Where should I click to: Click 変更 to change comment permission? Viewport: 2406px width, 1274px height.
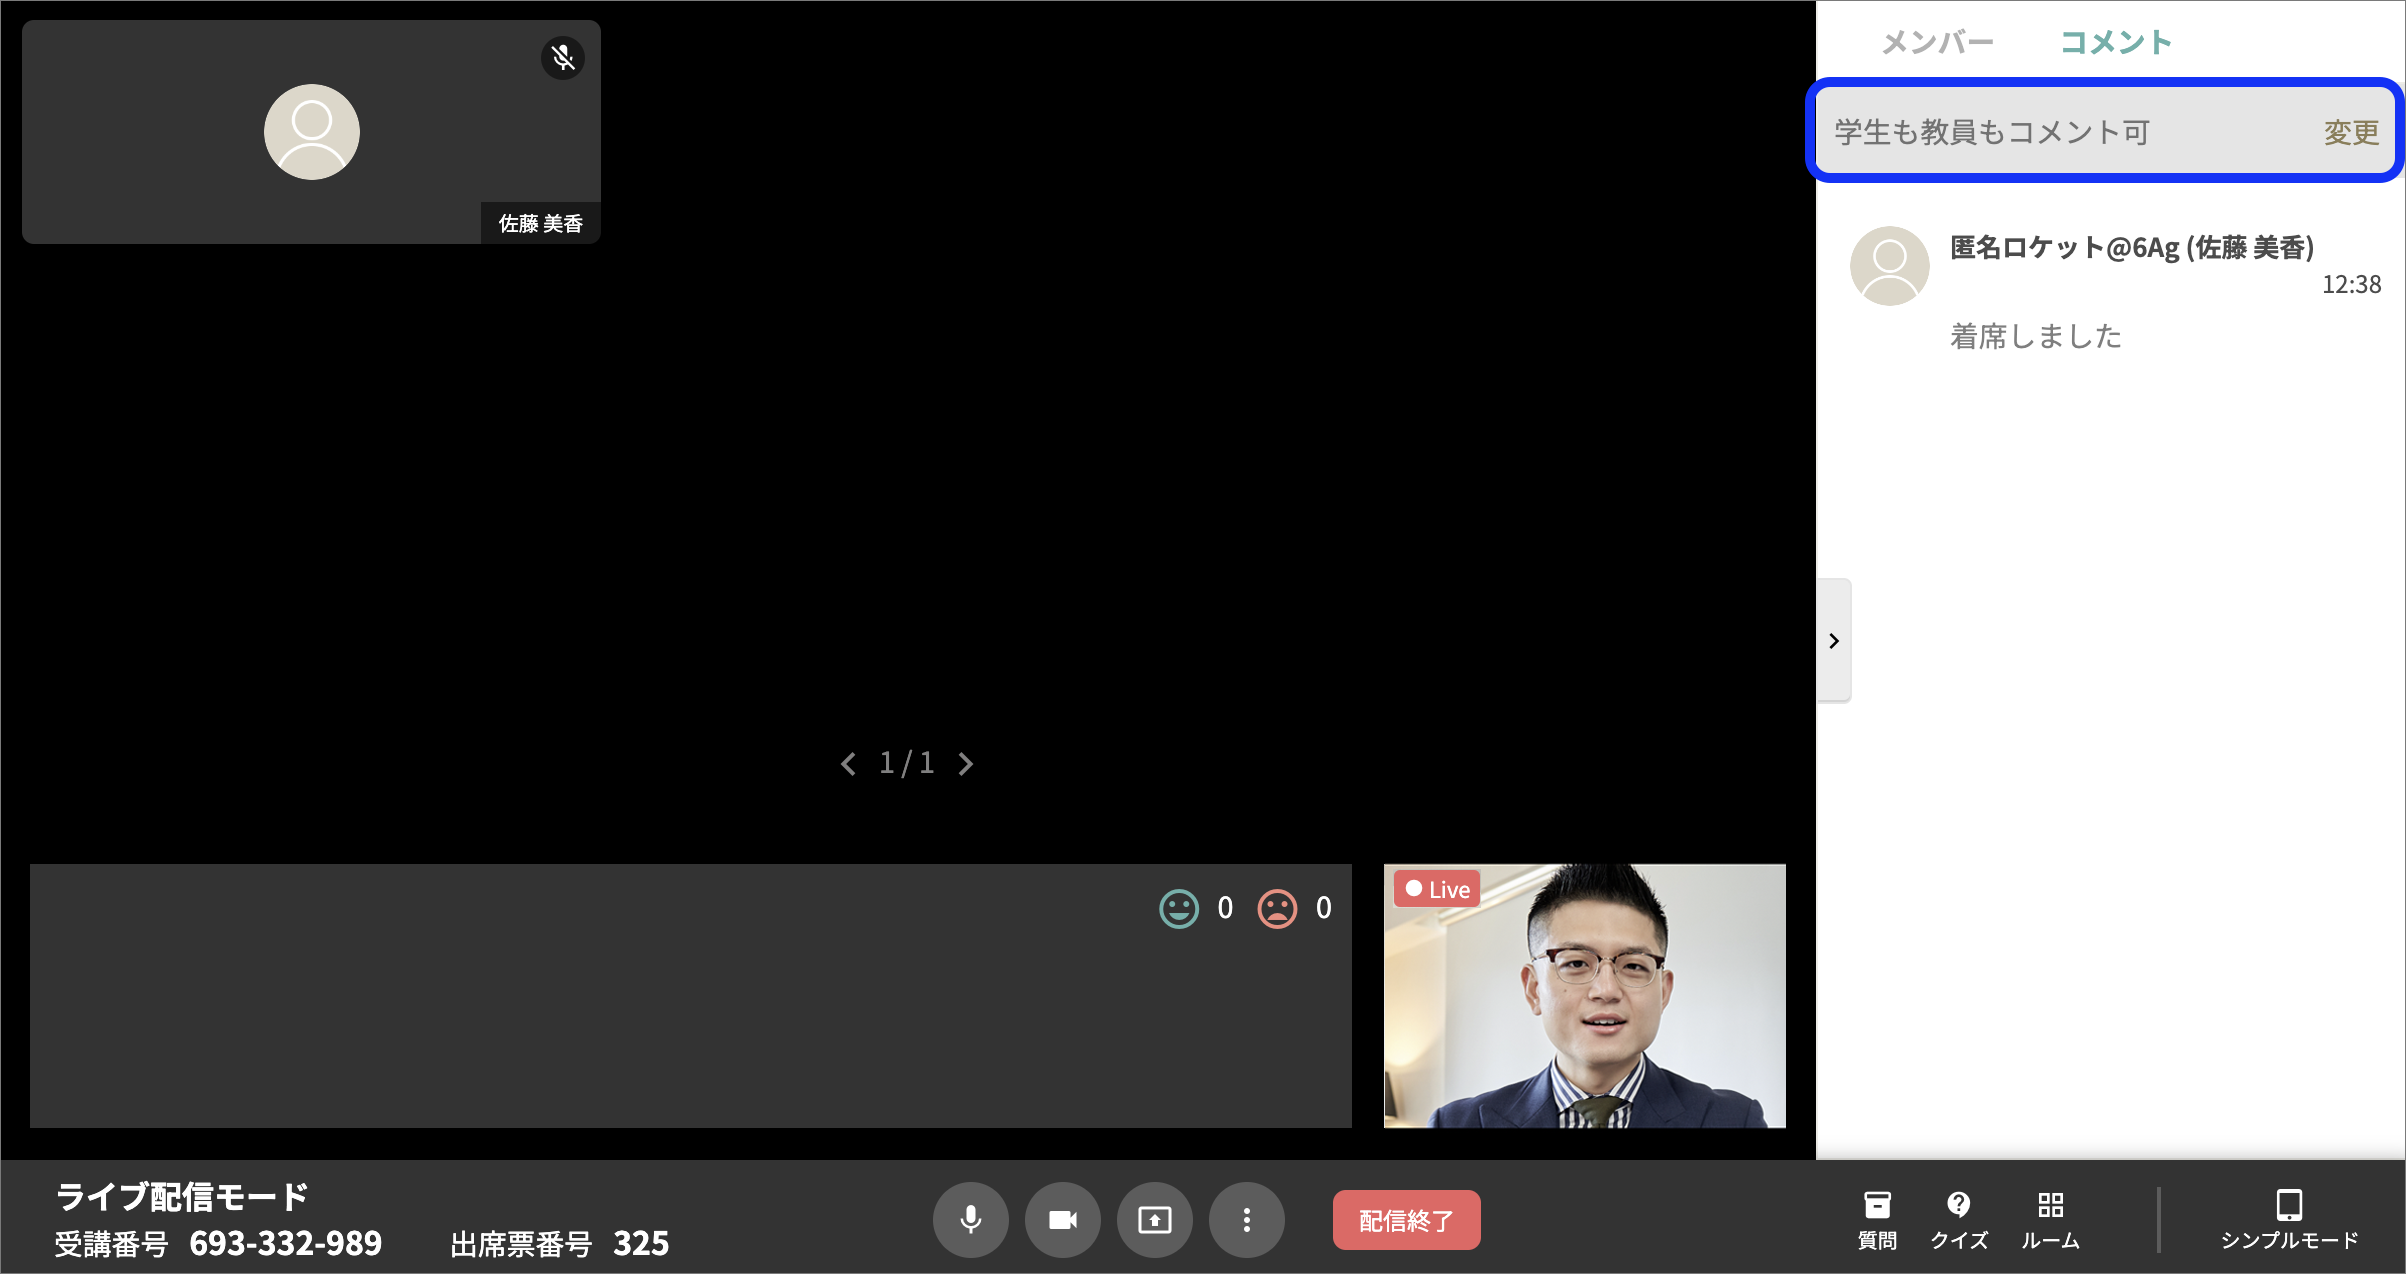[x=2351, y=132]
